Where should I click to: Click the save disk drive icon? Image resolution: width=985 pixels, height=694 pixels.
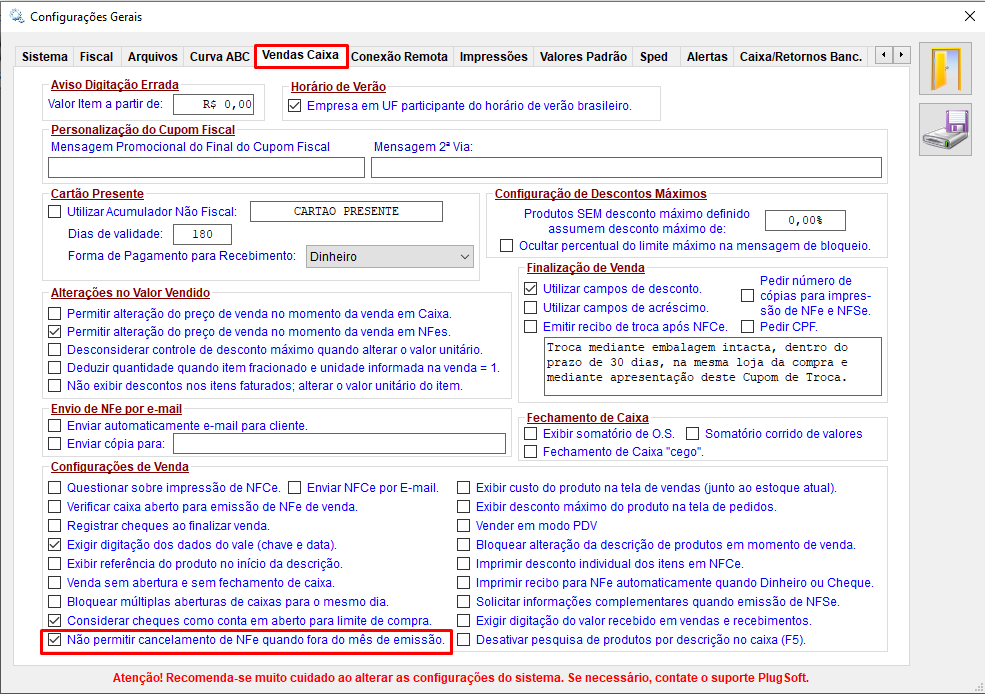coord(945,130)
